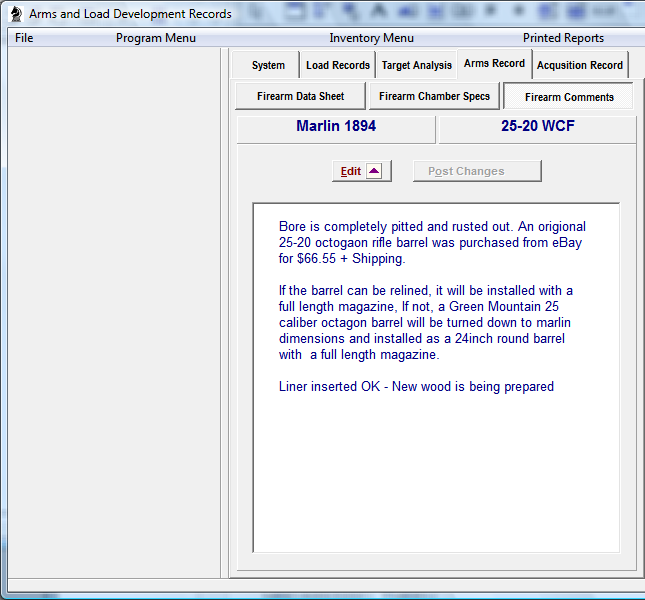Select the Firearm Comments button

tap(569, 97)
